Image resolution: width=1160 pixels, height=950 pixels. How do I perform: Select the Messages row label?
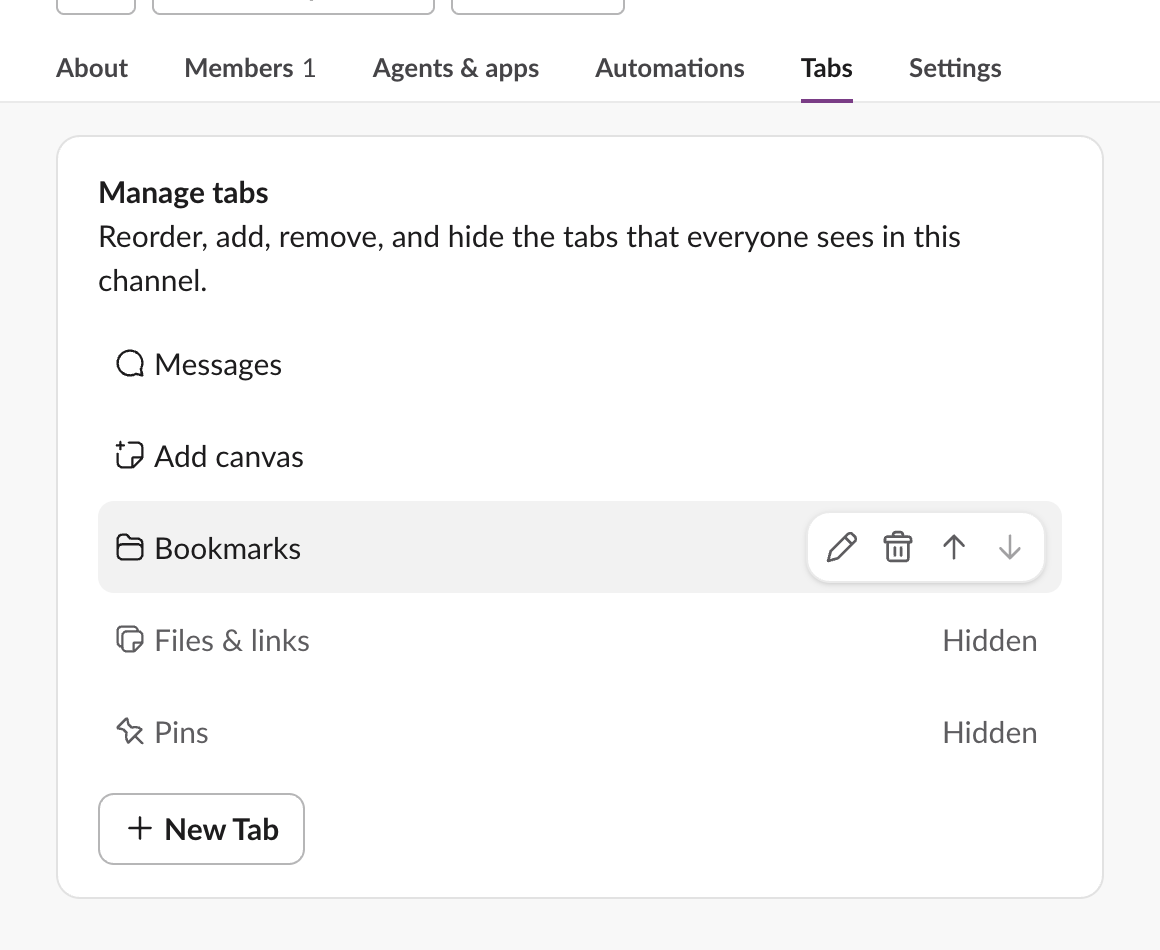218,365
